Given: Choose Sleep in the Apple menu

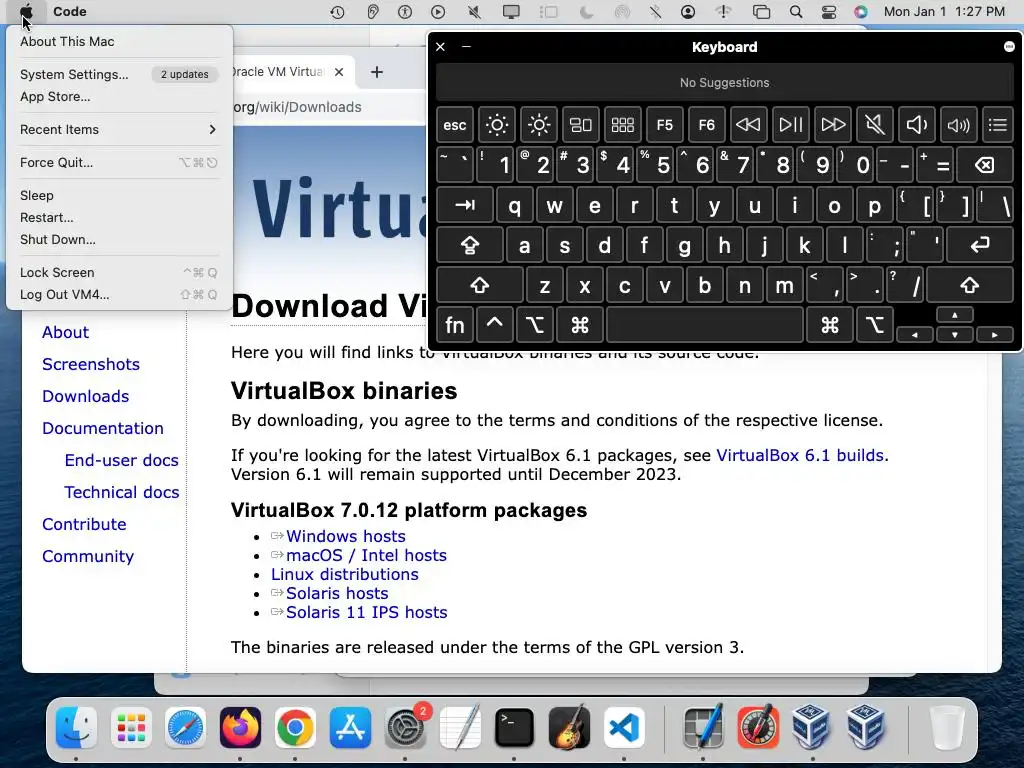Looking at the screenshot, I should coord(119,195).
